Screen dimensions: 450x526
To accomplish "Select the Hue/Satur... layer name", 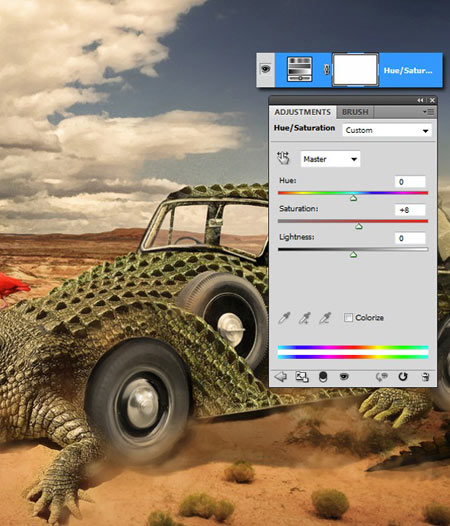I will pyautogui.click(x=408, y=70).
